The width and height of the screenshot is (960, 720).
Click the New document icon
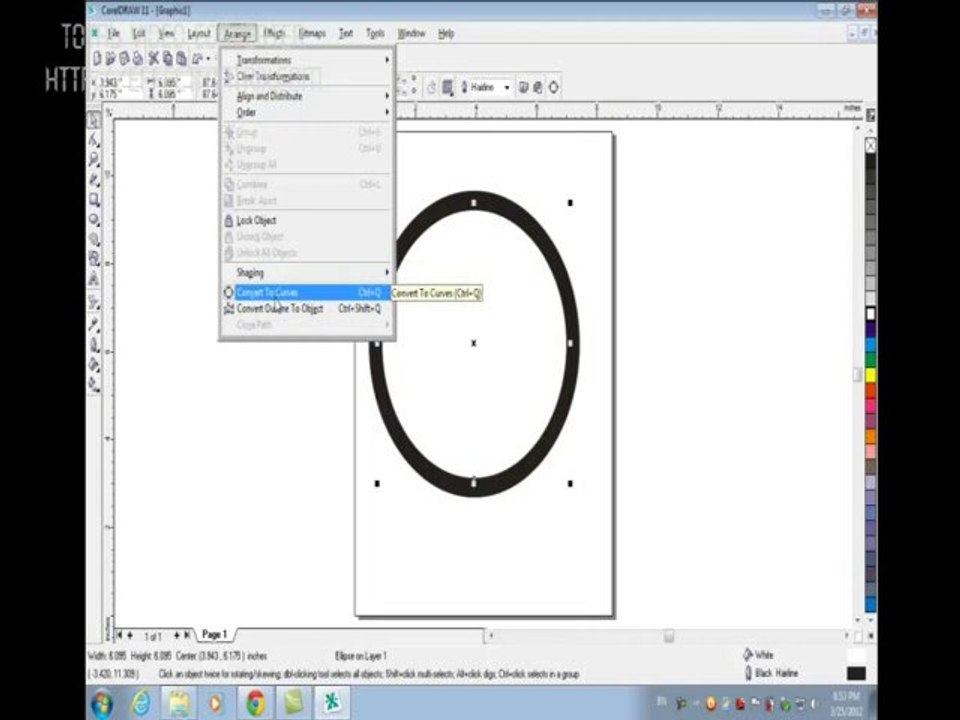[97, 58]
